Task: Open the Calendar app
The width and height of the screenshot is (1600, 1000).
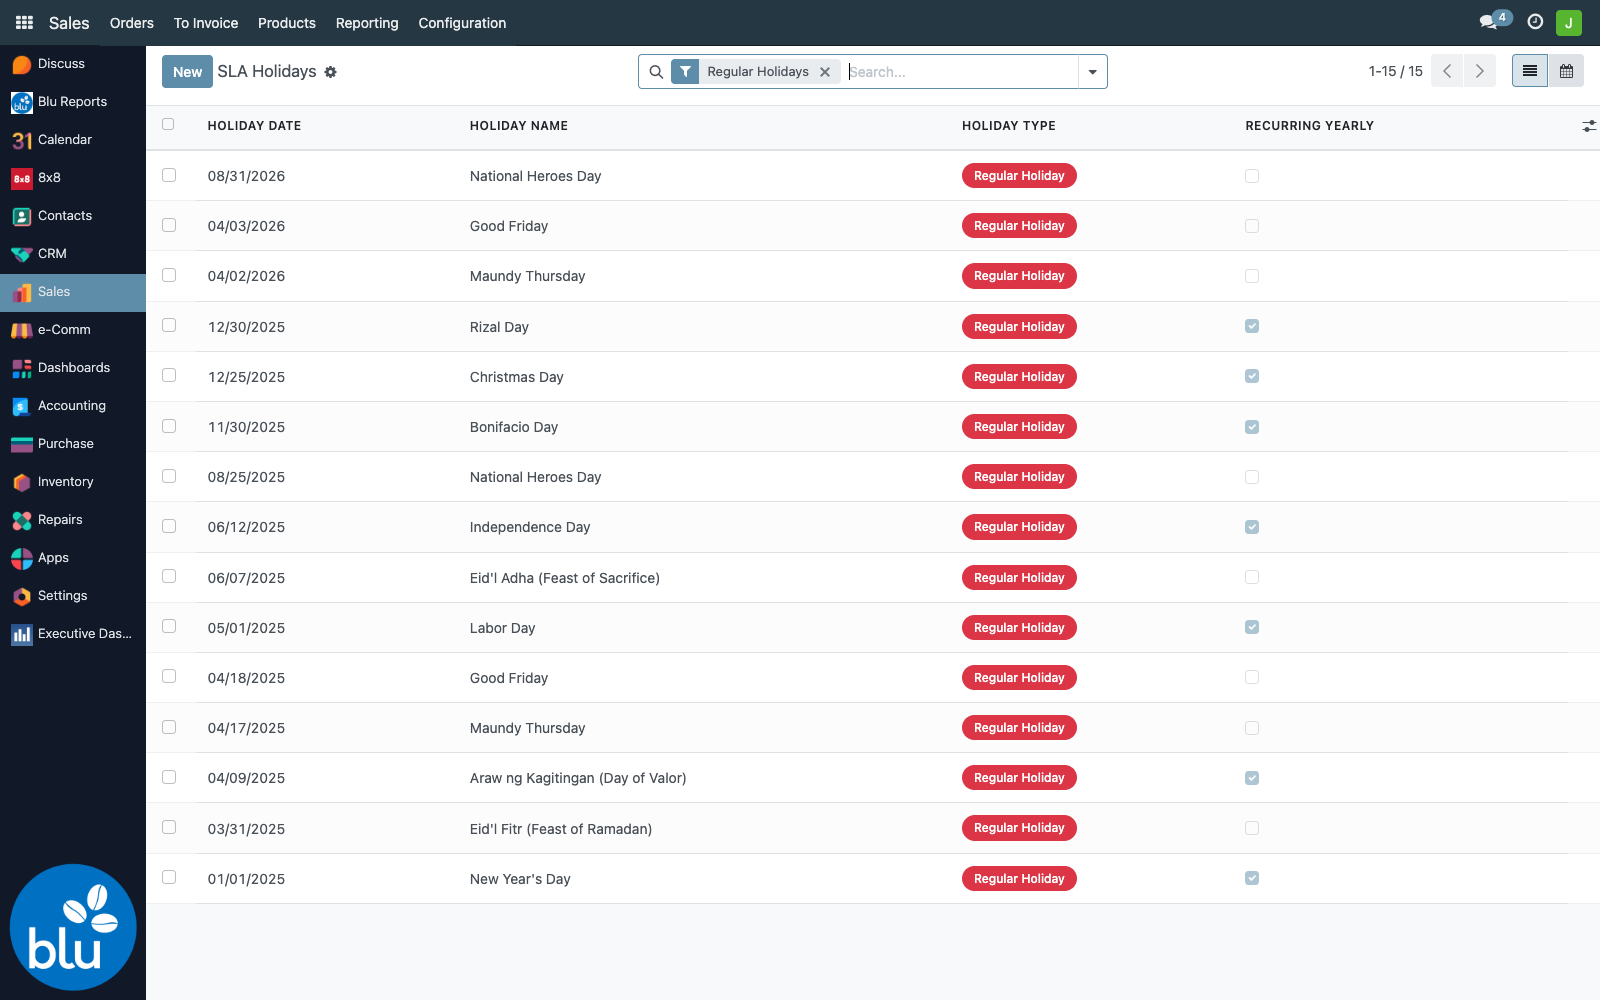Action: [73, 139]
